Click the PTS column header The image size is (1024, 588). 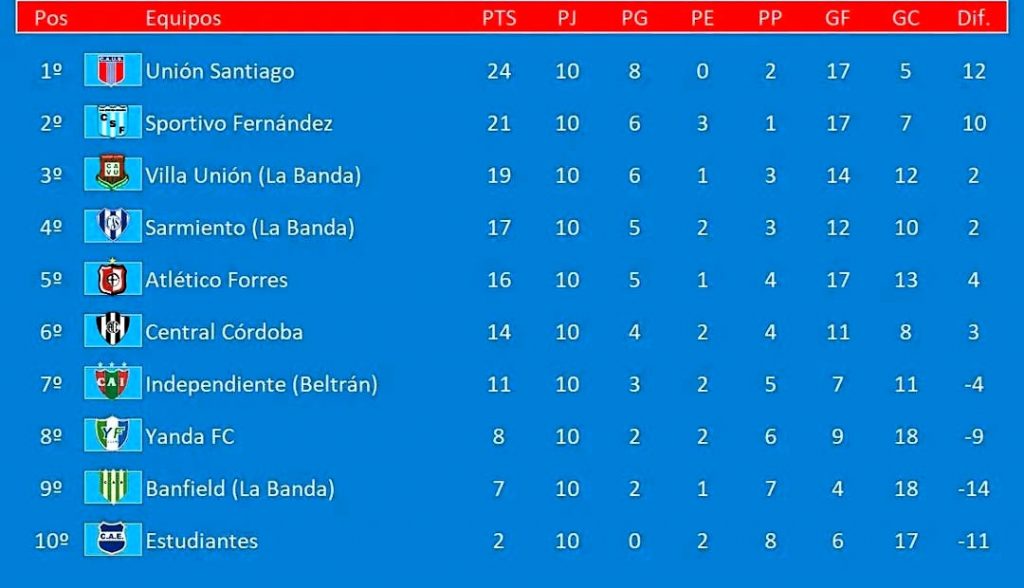coord(499,18)
